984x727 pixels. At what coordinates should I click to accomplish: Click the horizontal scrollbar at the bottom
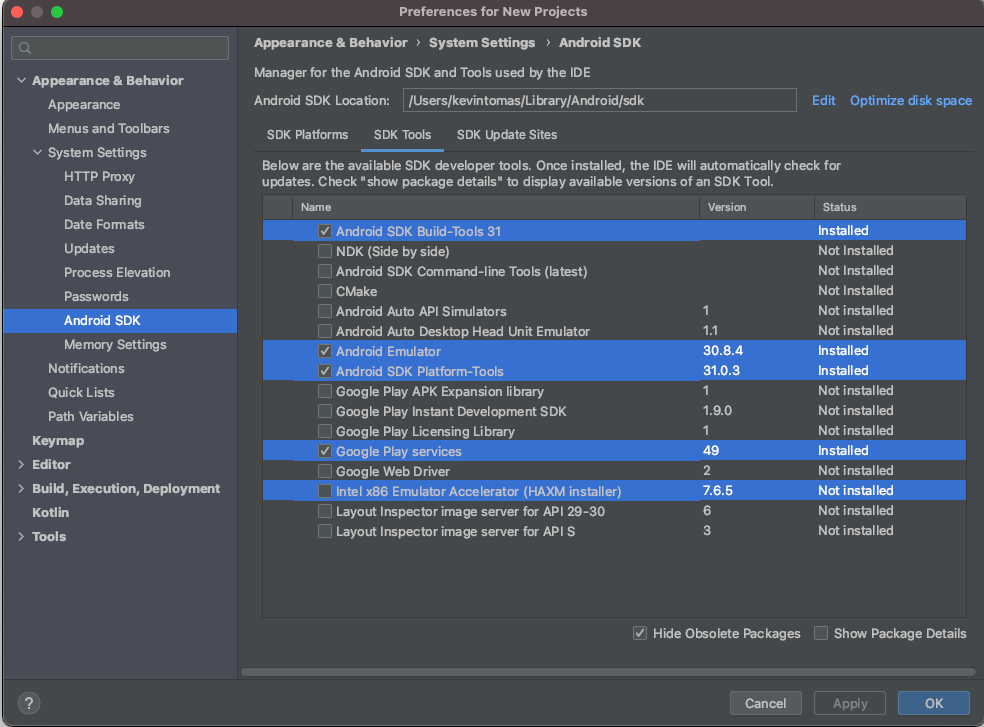pyautogui.click(x=607, y=672)
